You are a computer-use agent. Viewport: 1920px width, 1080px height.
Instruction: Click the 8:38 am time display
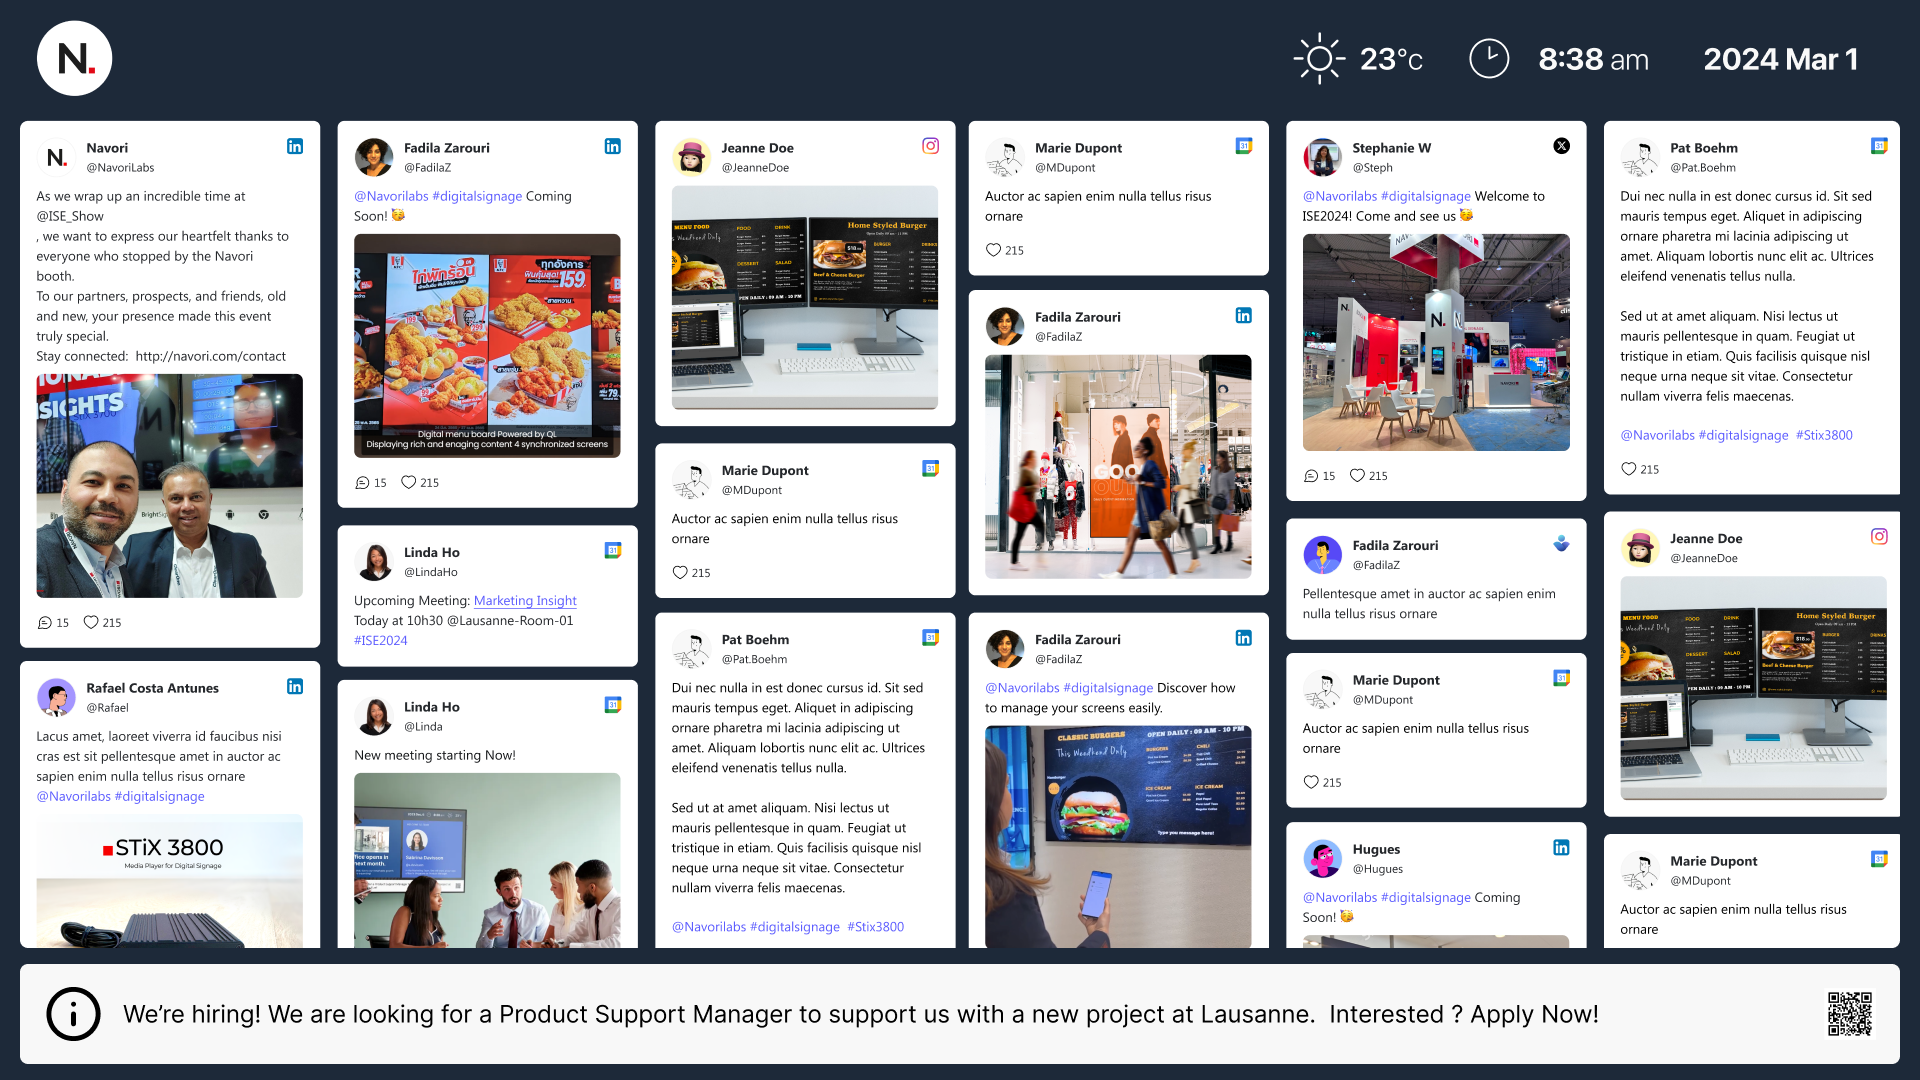tap(1593, 59)
